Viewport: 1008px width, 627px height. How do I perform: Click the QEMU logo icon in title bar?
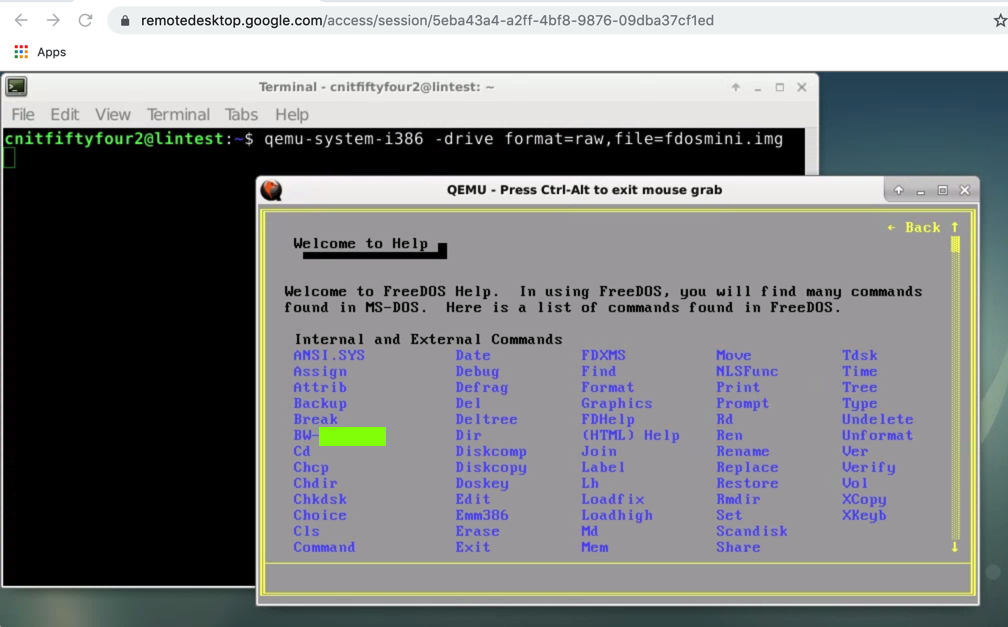(x=271, y=190)
